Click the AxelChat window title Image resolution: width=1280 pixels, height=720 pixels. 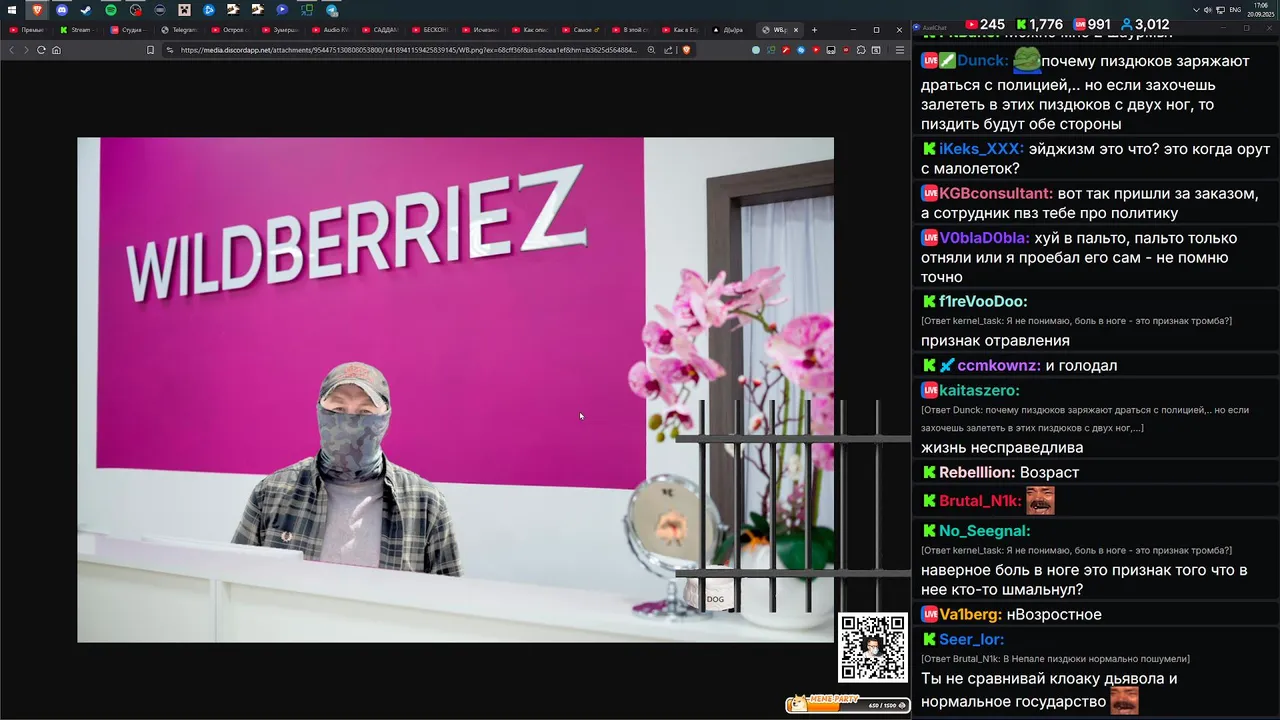(936, 28)
